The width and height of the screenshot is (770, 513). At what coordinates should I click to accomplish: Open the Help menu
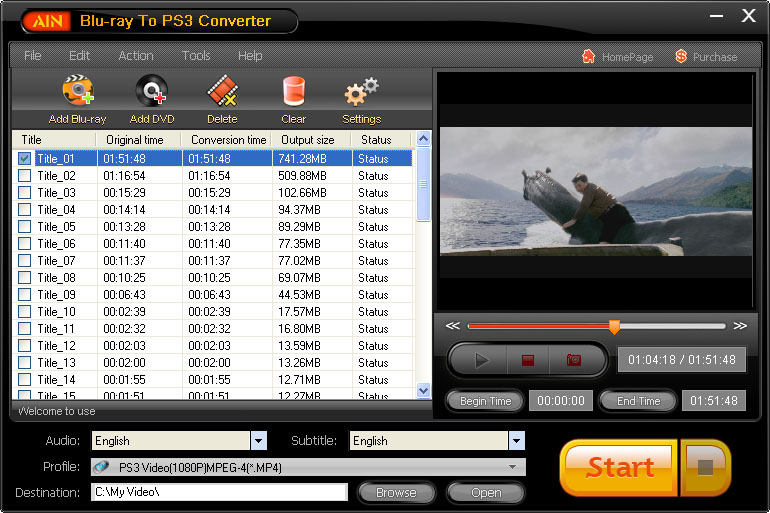point(250,55)
